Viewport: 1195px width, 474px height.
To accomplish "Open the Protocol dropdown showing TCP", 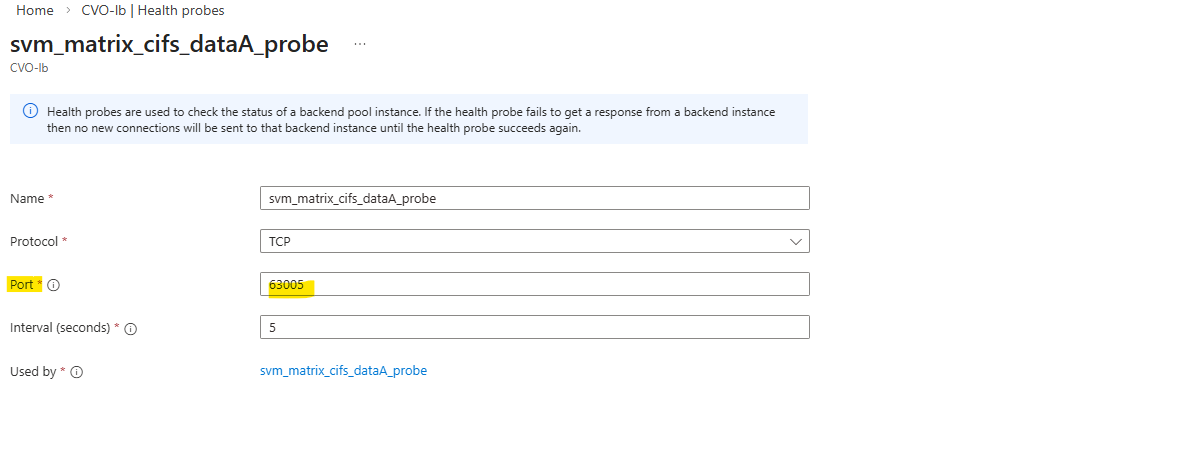I will (534, 241).
